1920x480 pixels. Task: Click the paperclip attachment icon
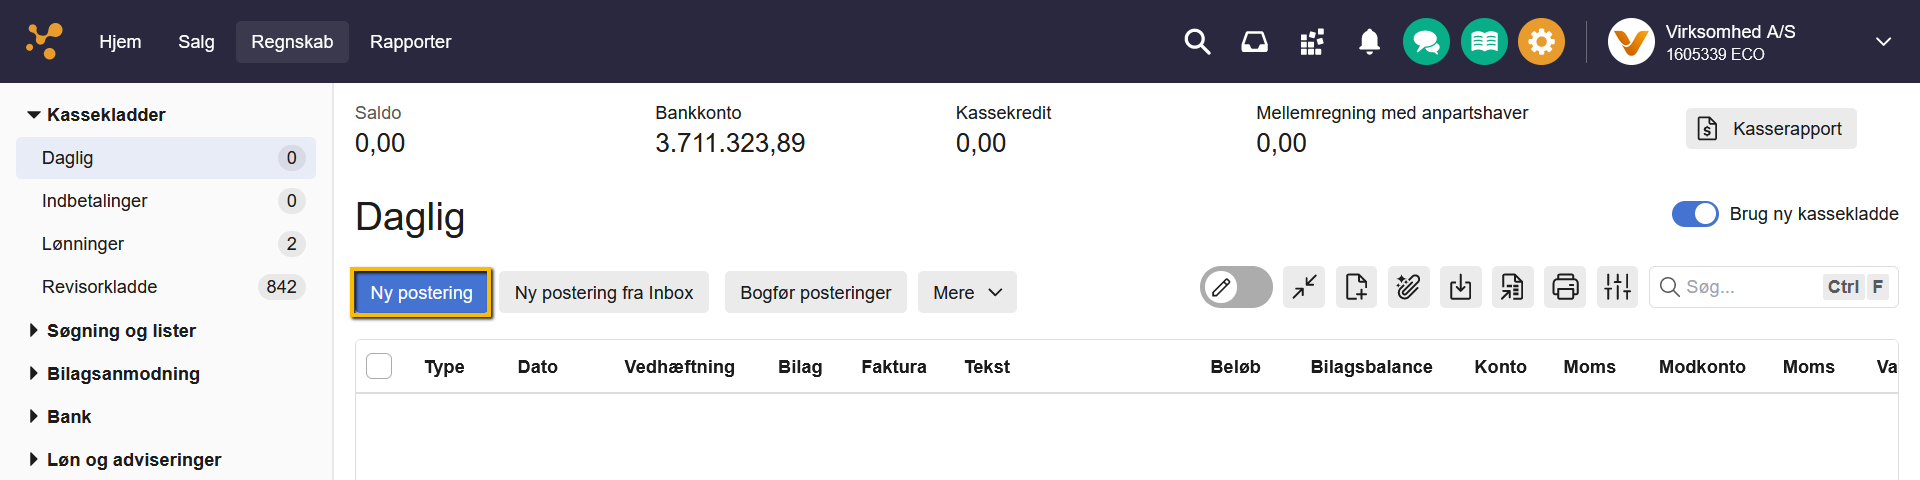(1408, 288)
